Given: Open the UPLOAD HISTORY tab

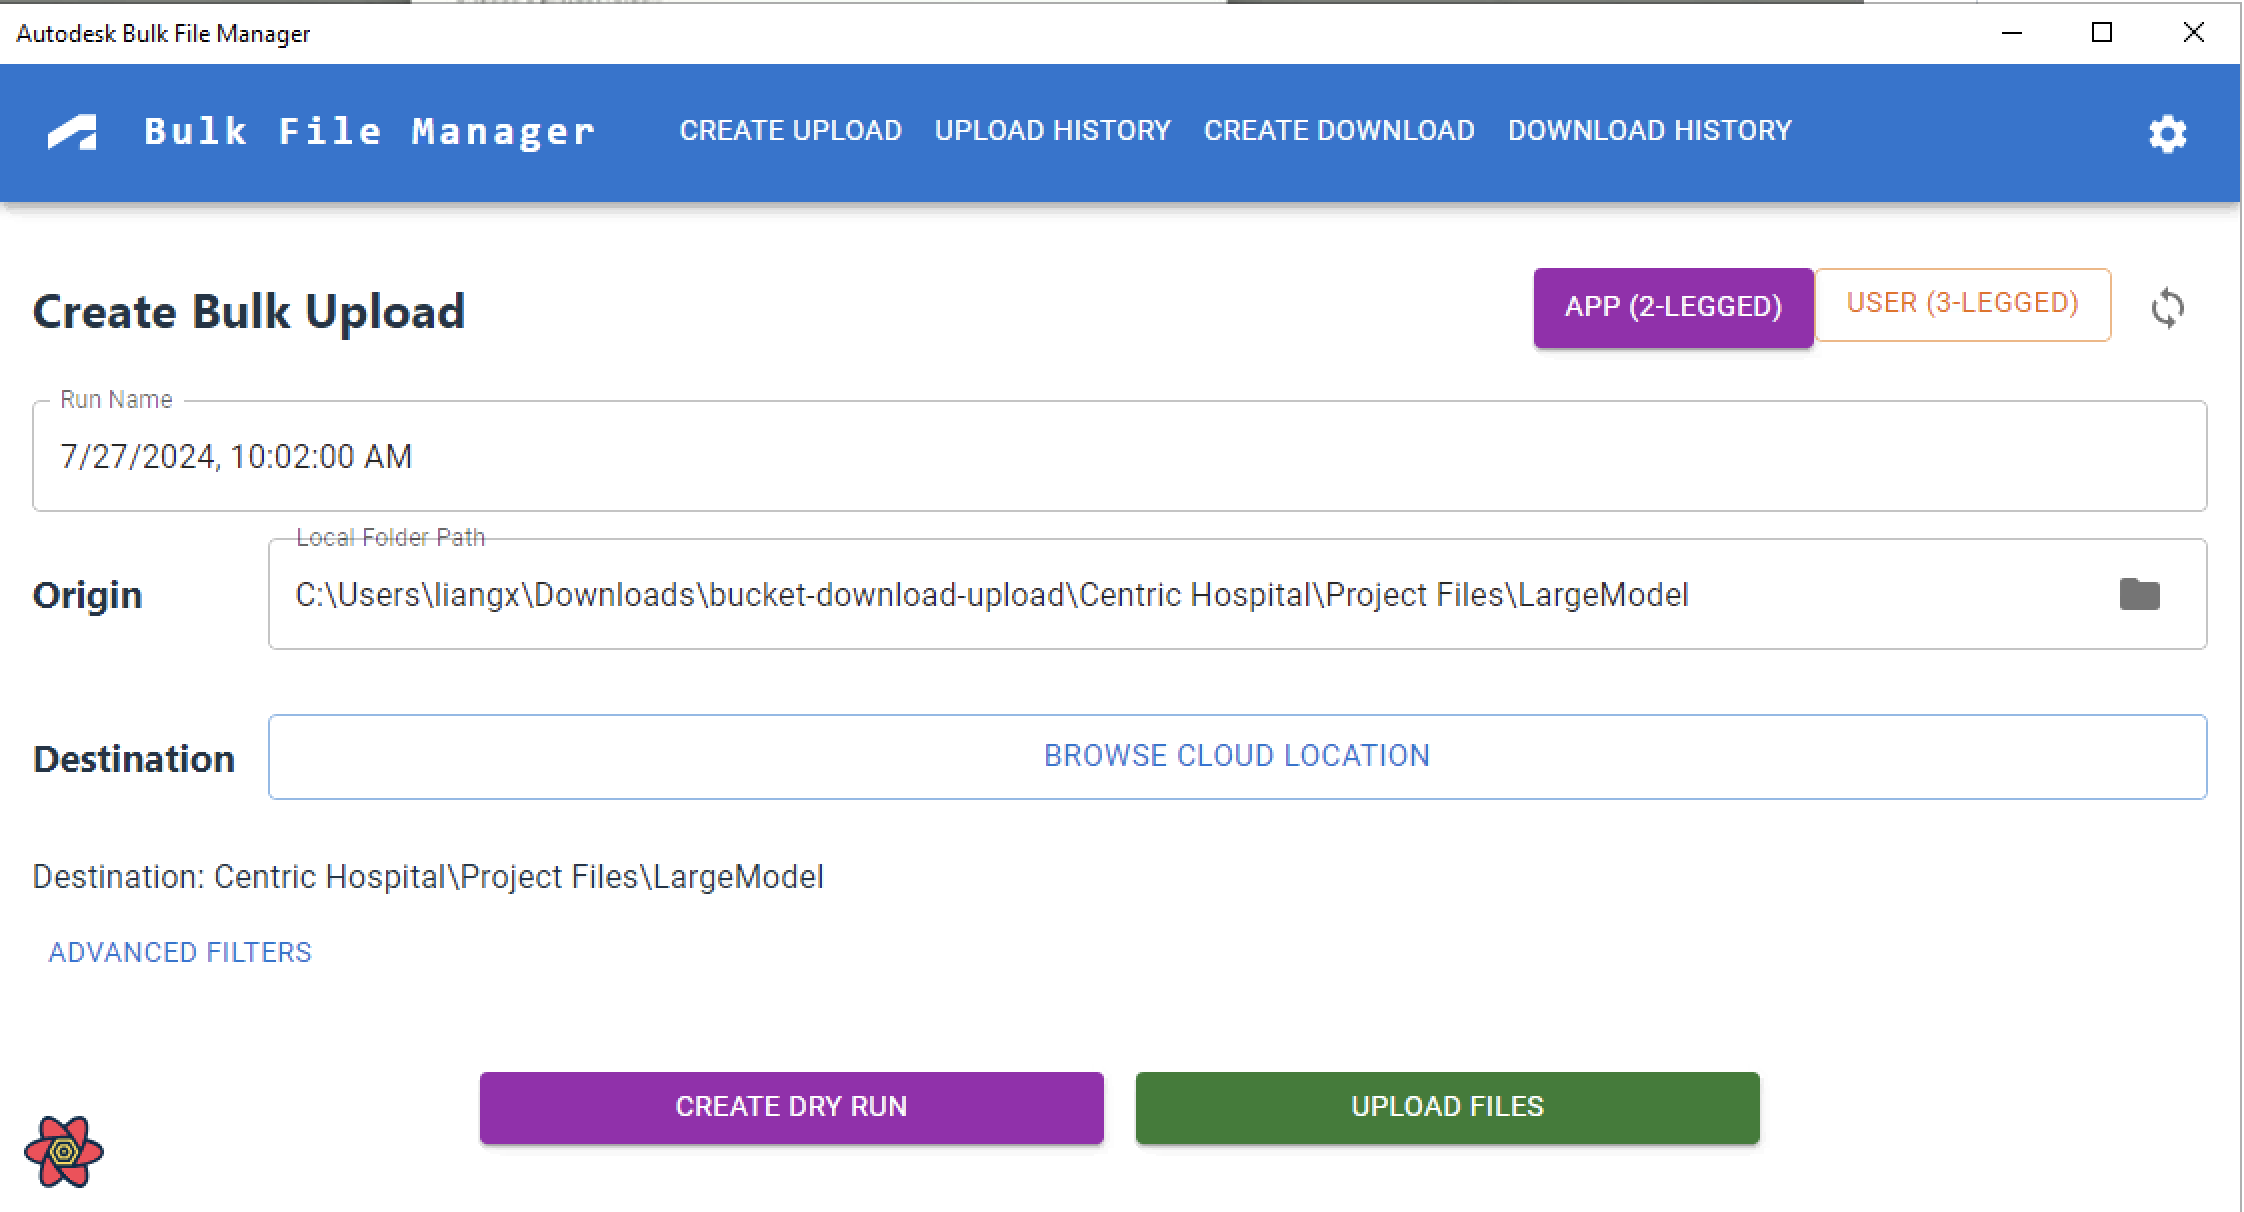Looking at the screenshot, I should pos(1052,131).
